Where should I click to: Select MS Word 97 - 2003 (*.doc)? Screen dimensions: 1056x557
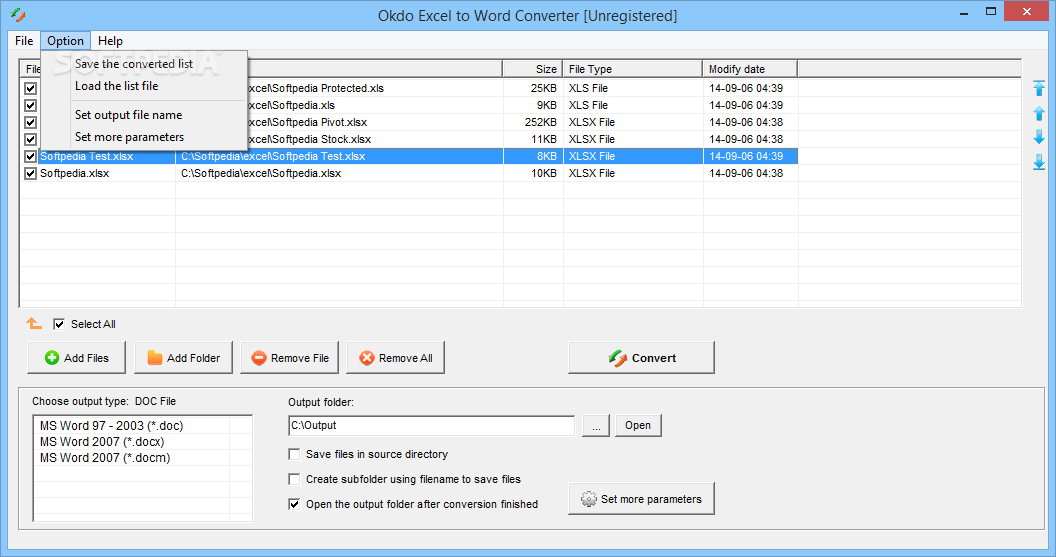point(111,426)
